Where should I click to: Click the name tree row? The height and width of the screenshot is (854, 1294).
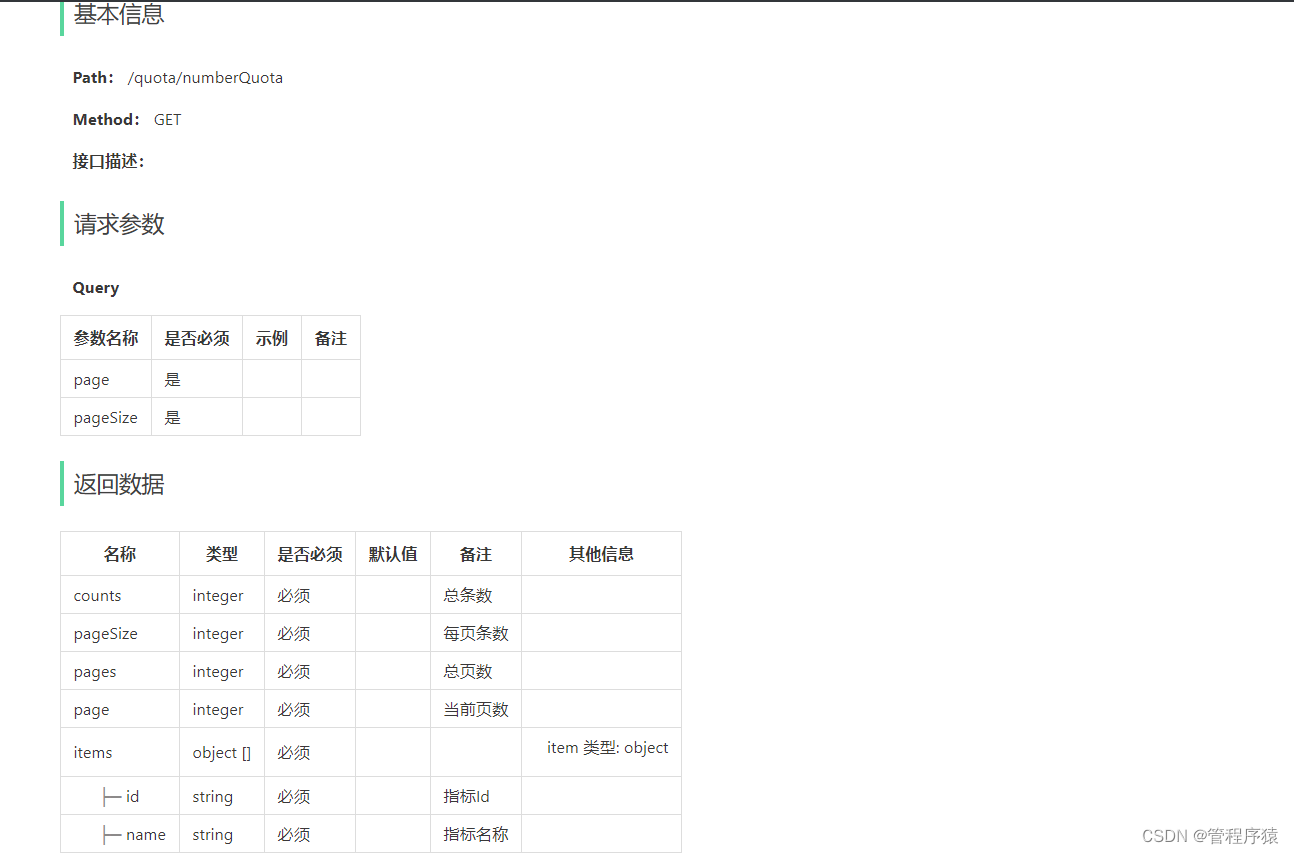(x=134, y=835)
